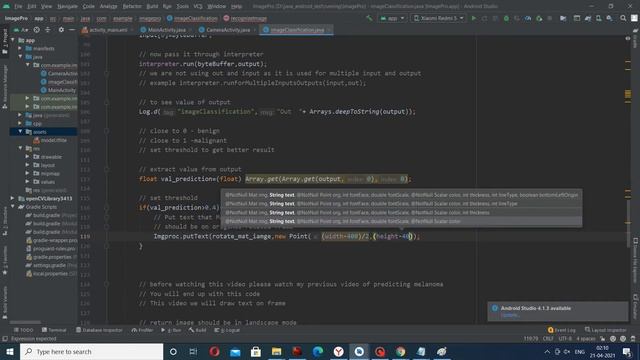640x360 pixels.
Task: Open Cortana circle icon on the taskbar
Action: coord(173,351)
